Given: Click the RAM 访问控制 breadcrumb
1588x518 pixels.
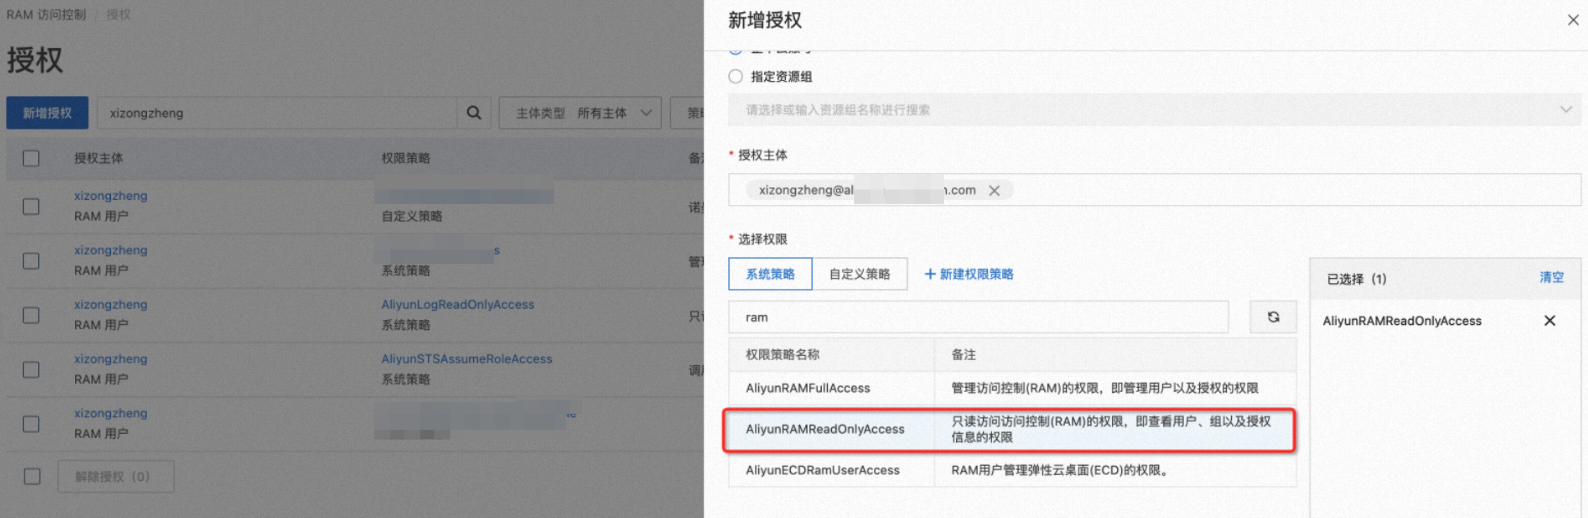Looking at the screenshot, I should tap(46, 15).
